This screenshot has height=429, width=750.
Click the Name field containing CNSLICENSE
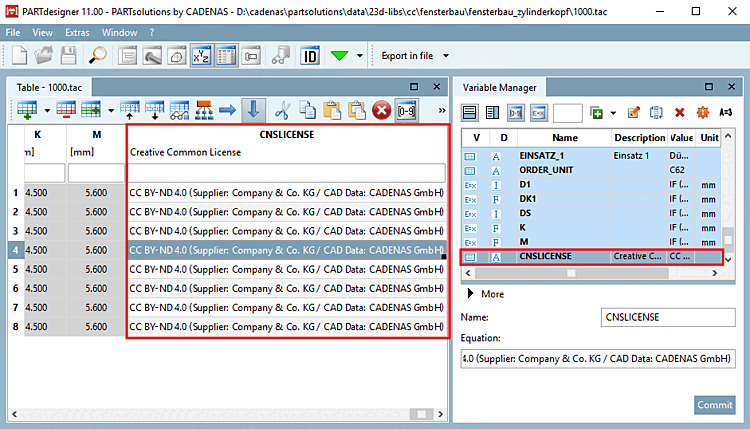[668, 317]
